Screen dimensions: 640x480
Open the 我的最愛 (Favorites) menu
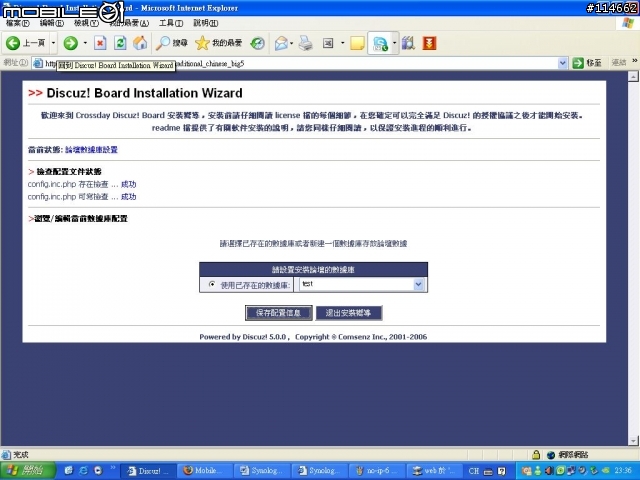[x=129, y=23]
